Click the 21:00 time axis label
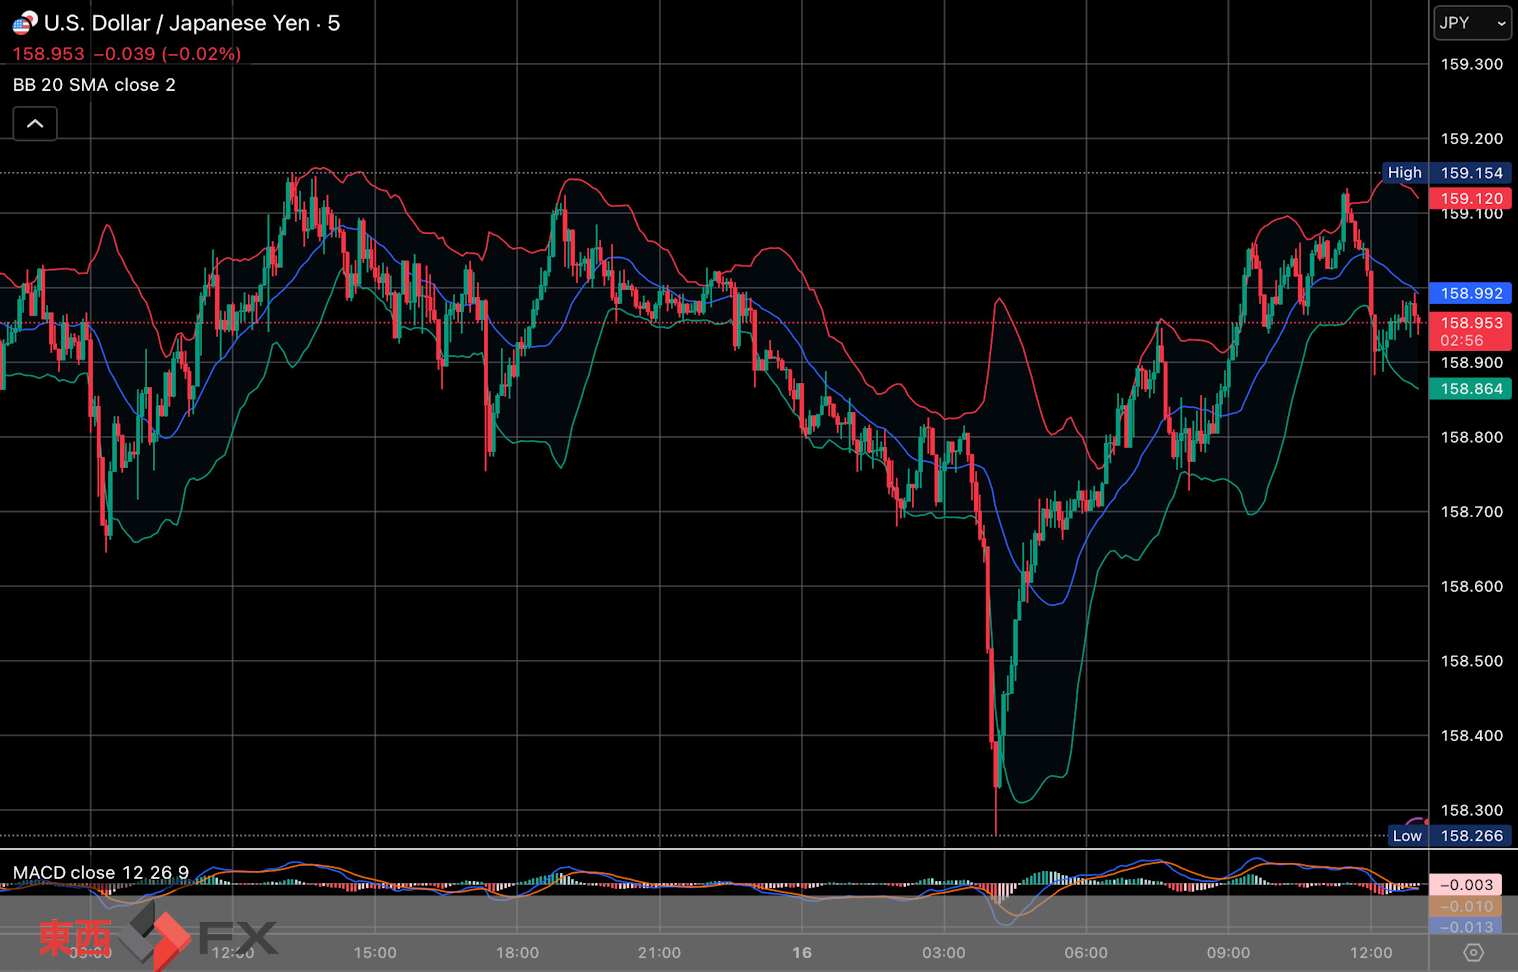 click(x=659, y=953)
